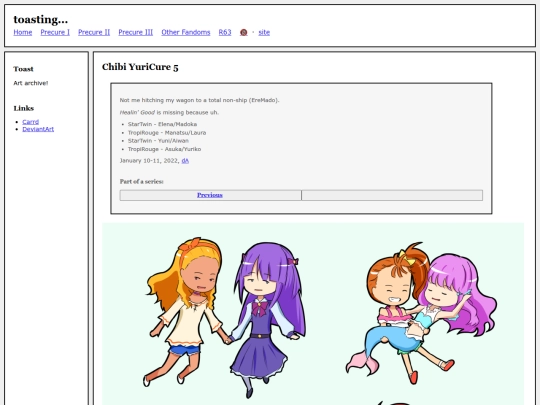Click the 'StarTwin - Elena/Madoka' list item
The height and width of the screenshot is (405, 540).
coord(163,124)
